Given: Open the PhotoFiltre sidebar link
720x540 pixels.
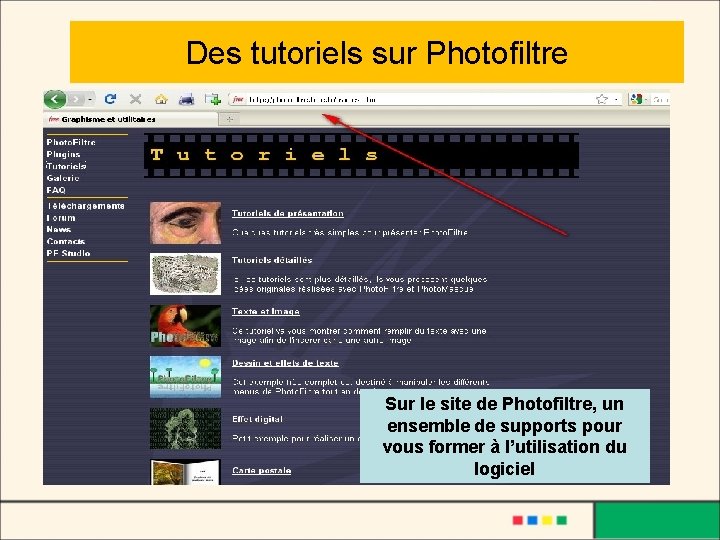Looking at the screenshot, I should point(71,142).
